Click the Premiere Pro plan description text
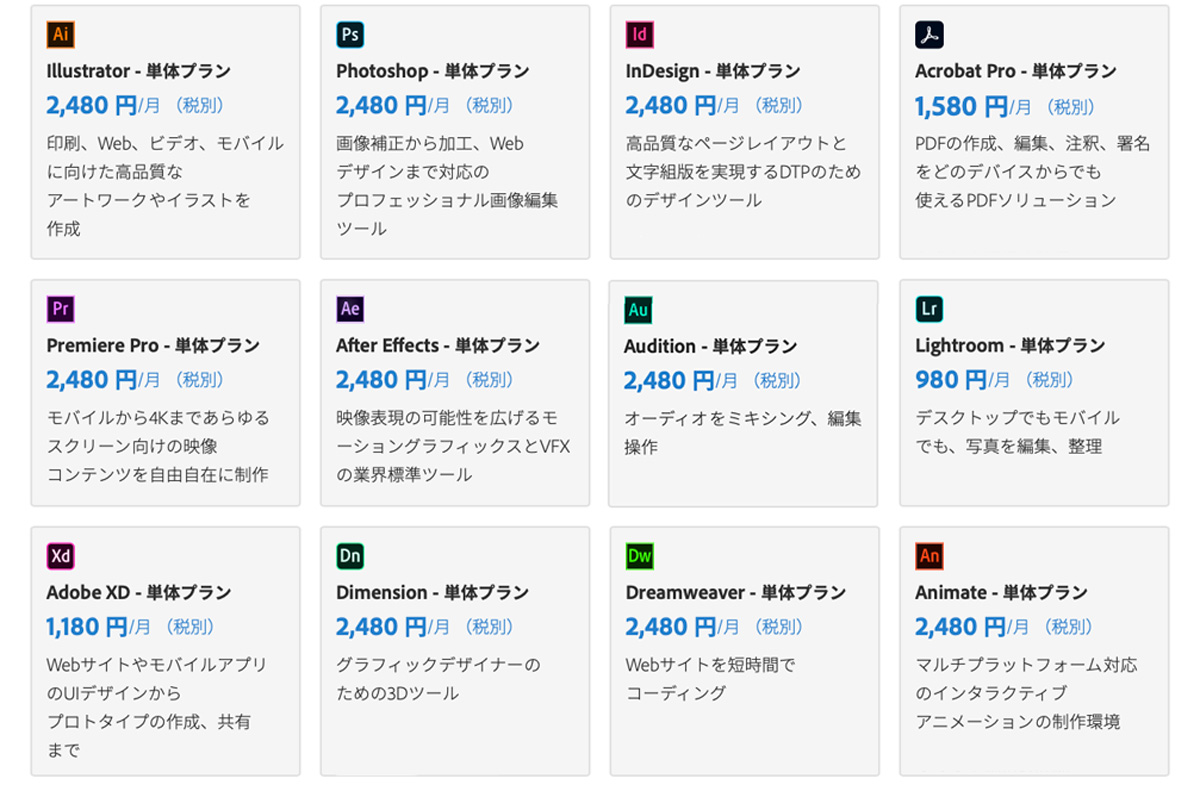 pyautogui.click(x=158, y=446)
